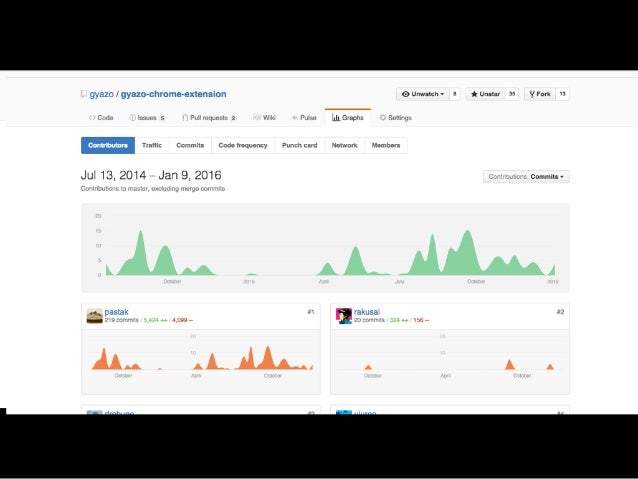638x479 pixels.
Task: Click the repository book icon
Action: 83,94
